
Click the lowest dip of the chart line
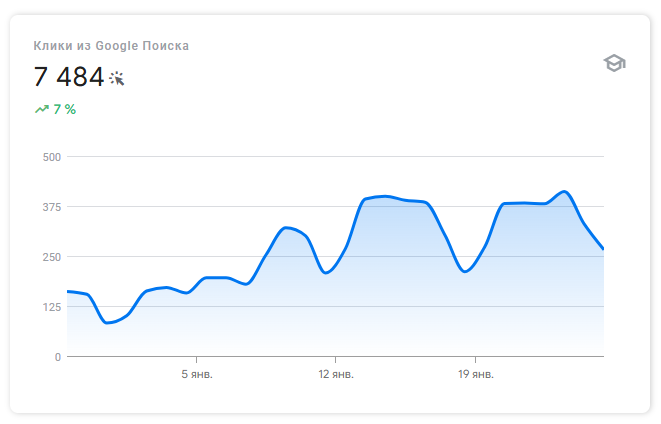click(x=108, y=323)
